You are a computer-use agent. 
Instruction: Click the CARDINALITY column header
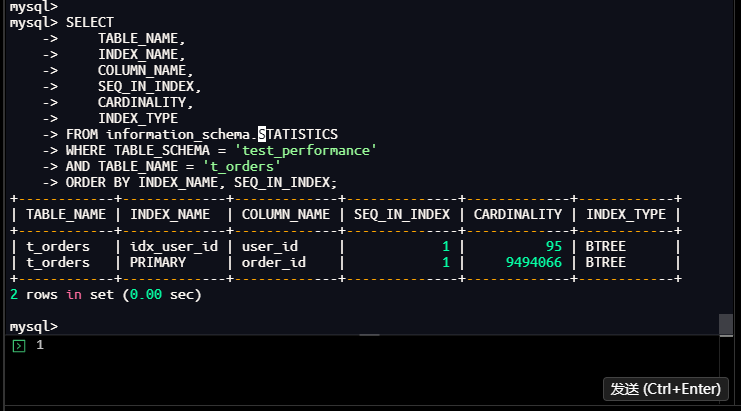coord(517,214)
